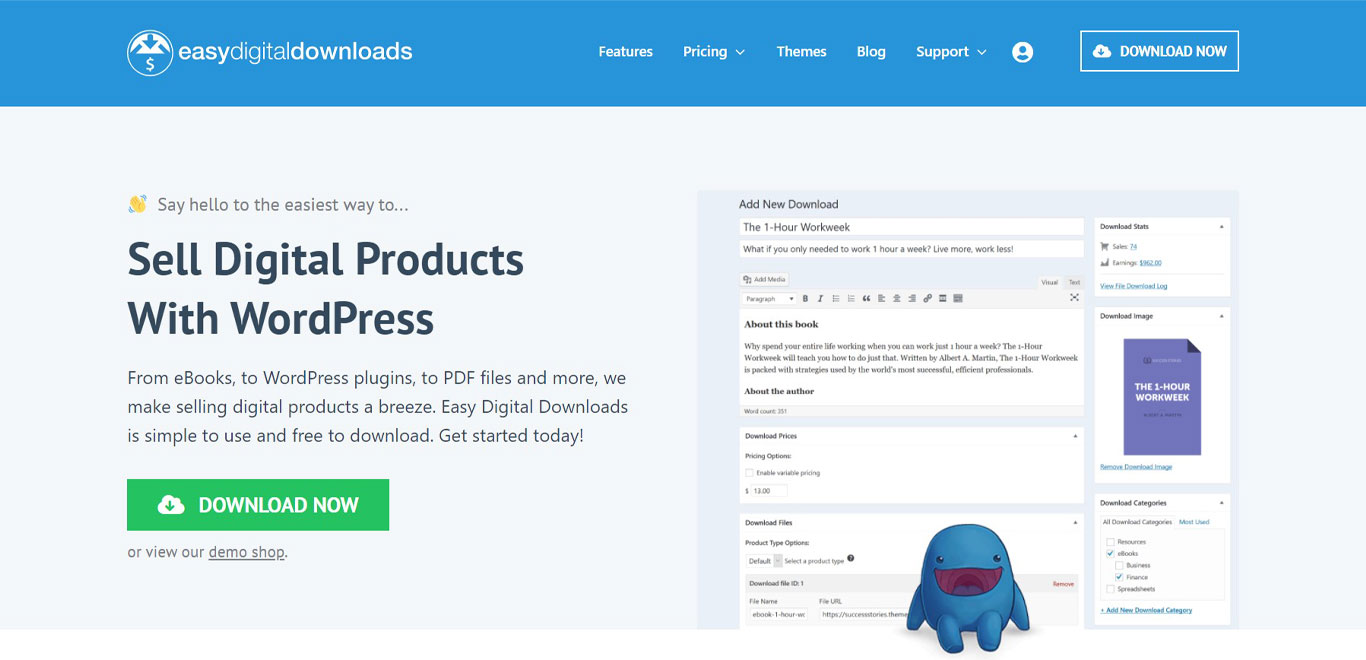The width and height of the screenshot is (1366, 660).
Task: Click the price field showing 13.00
Action: pos(769,491)
